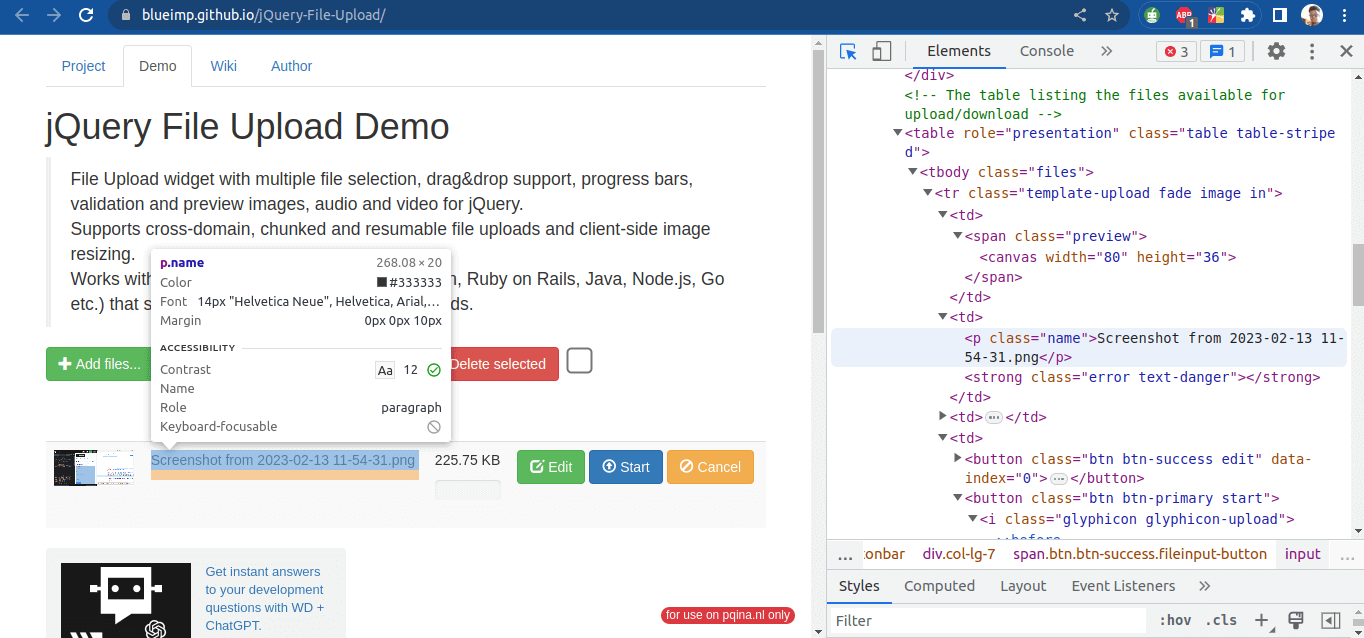
Task: Collapse the tbody.files tree node
Action: coord(912,172)
